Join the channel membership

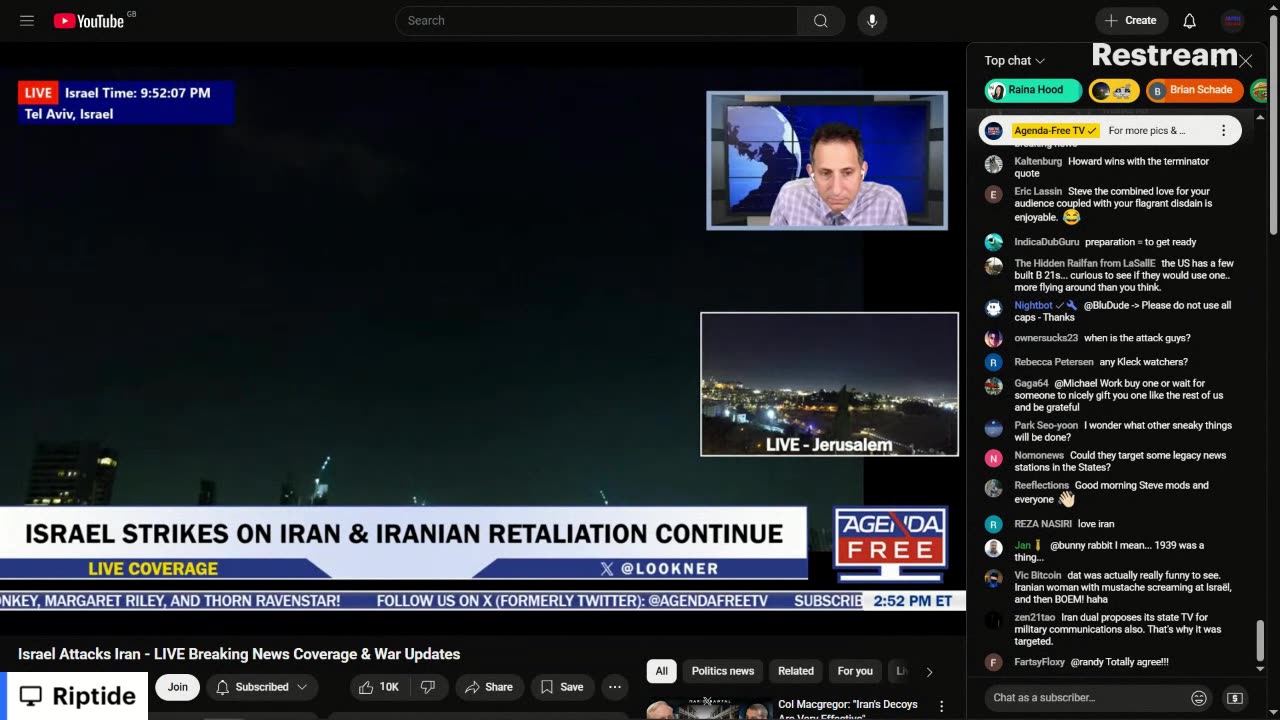(x=177, y=687)
